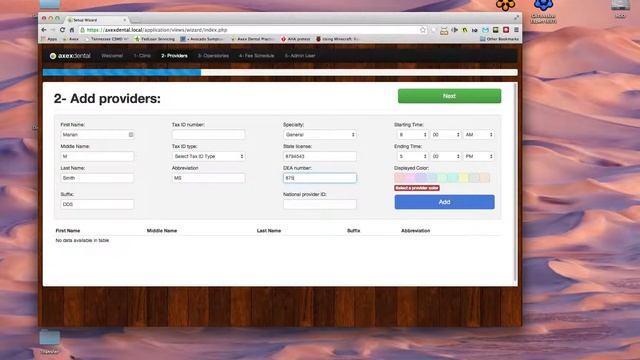Click the blue envelope mail extension icon
Screen dimensions: 640x360
485,30
